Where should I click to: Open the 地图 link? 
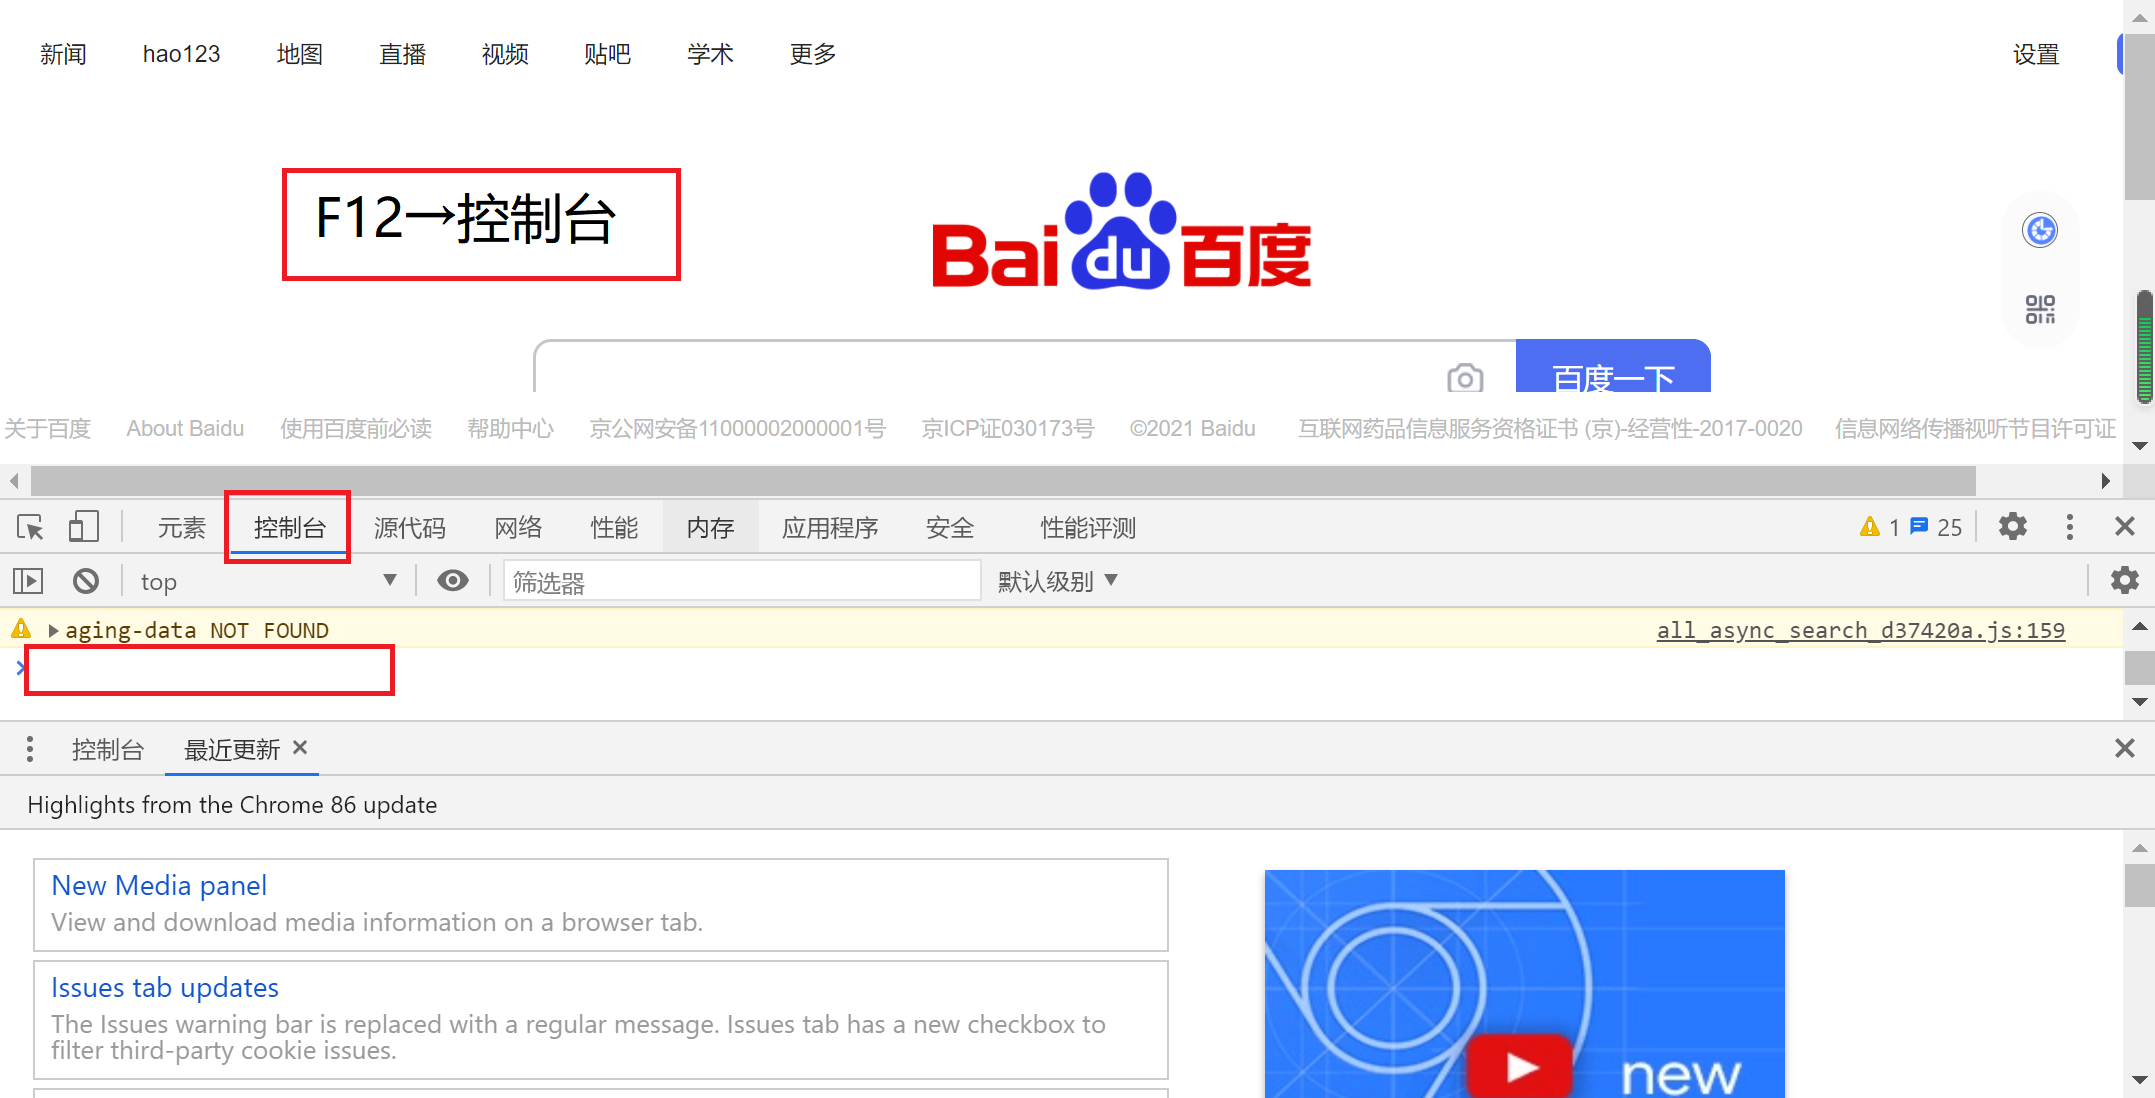[x=300, y=54]
